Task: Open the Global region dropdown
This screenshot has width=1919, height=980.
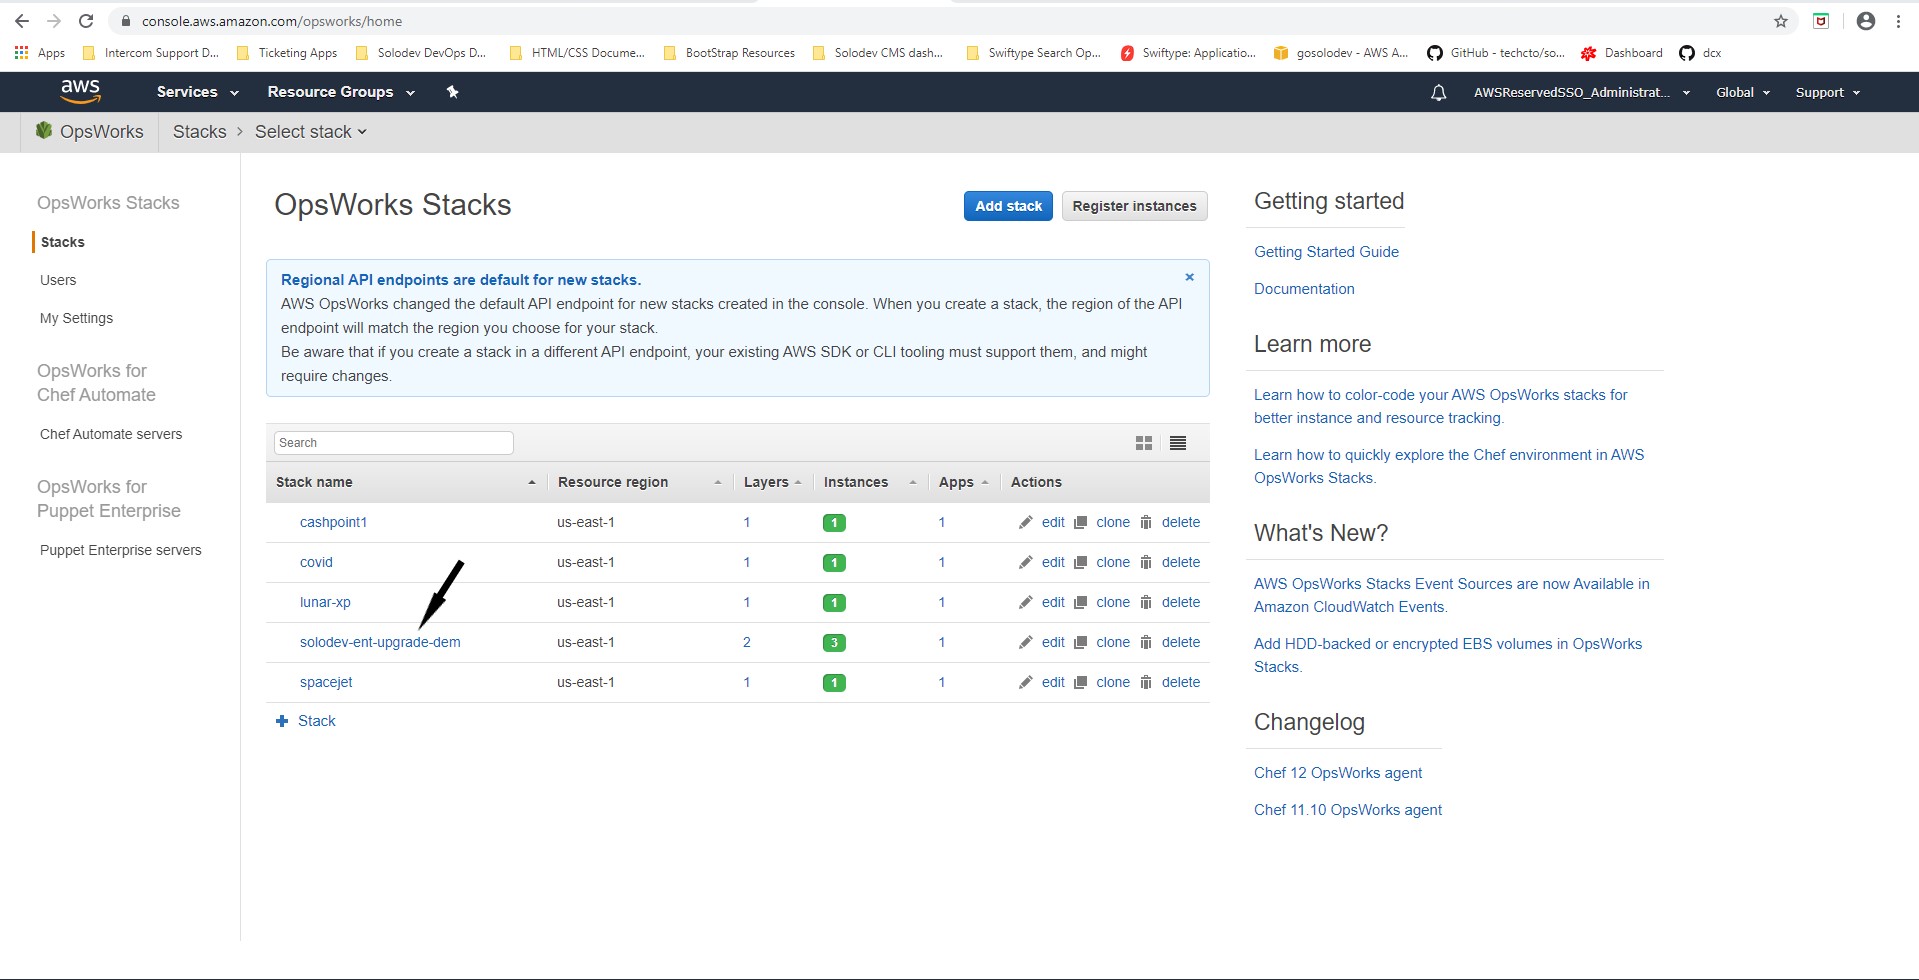Action: tap(1743, 92)
